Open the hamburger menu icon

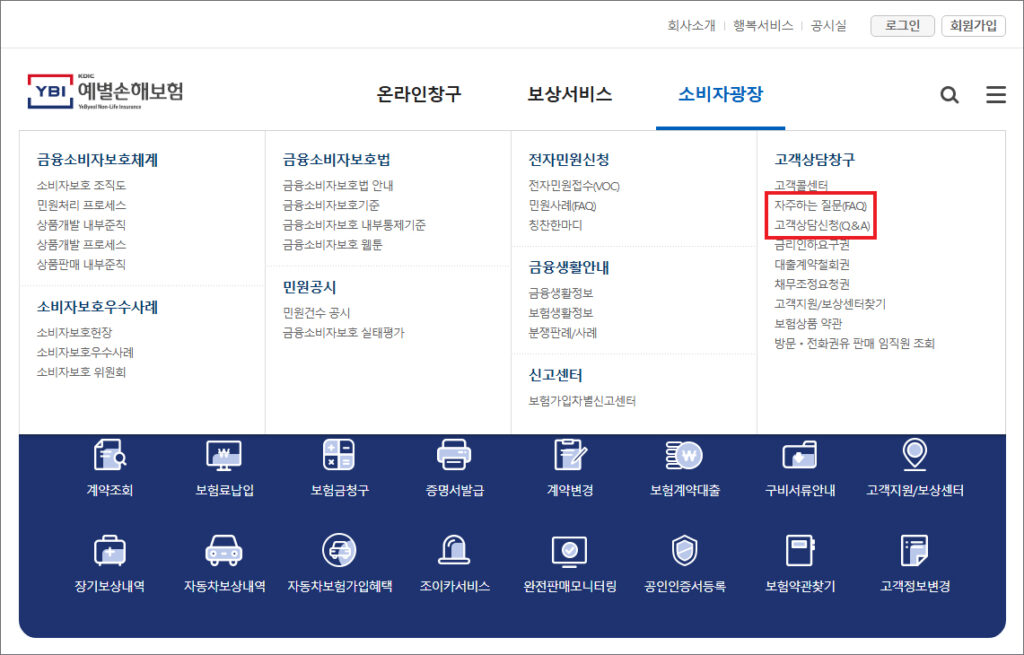tap(996, 95)
